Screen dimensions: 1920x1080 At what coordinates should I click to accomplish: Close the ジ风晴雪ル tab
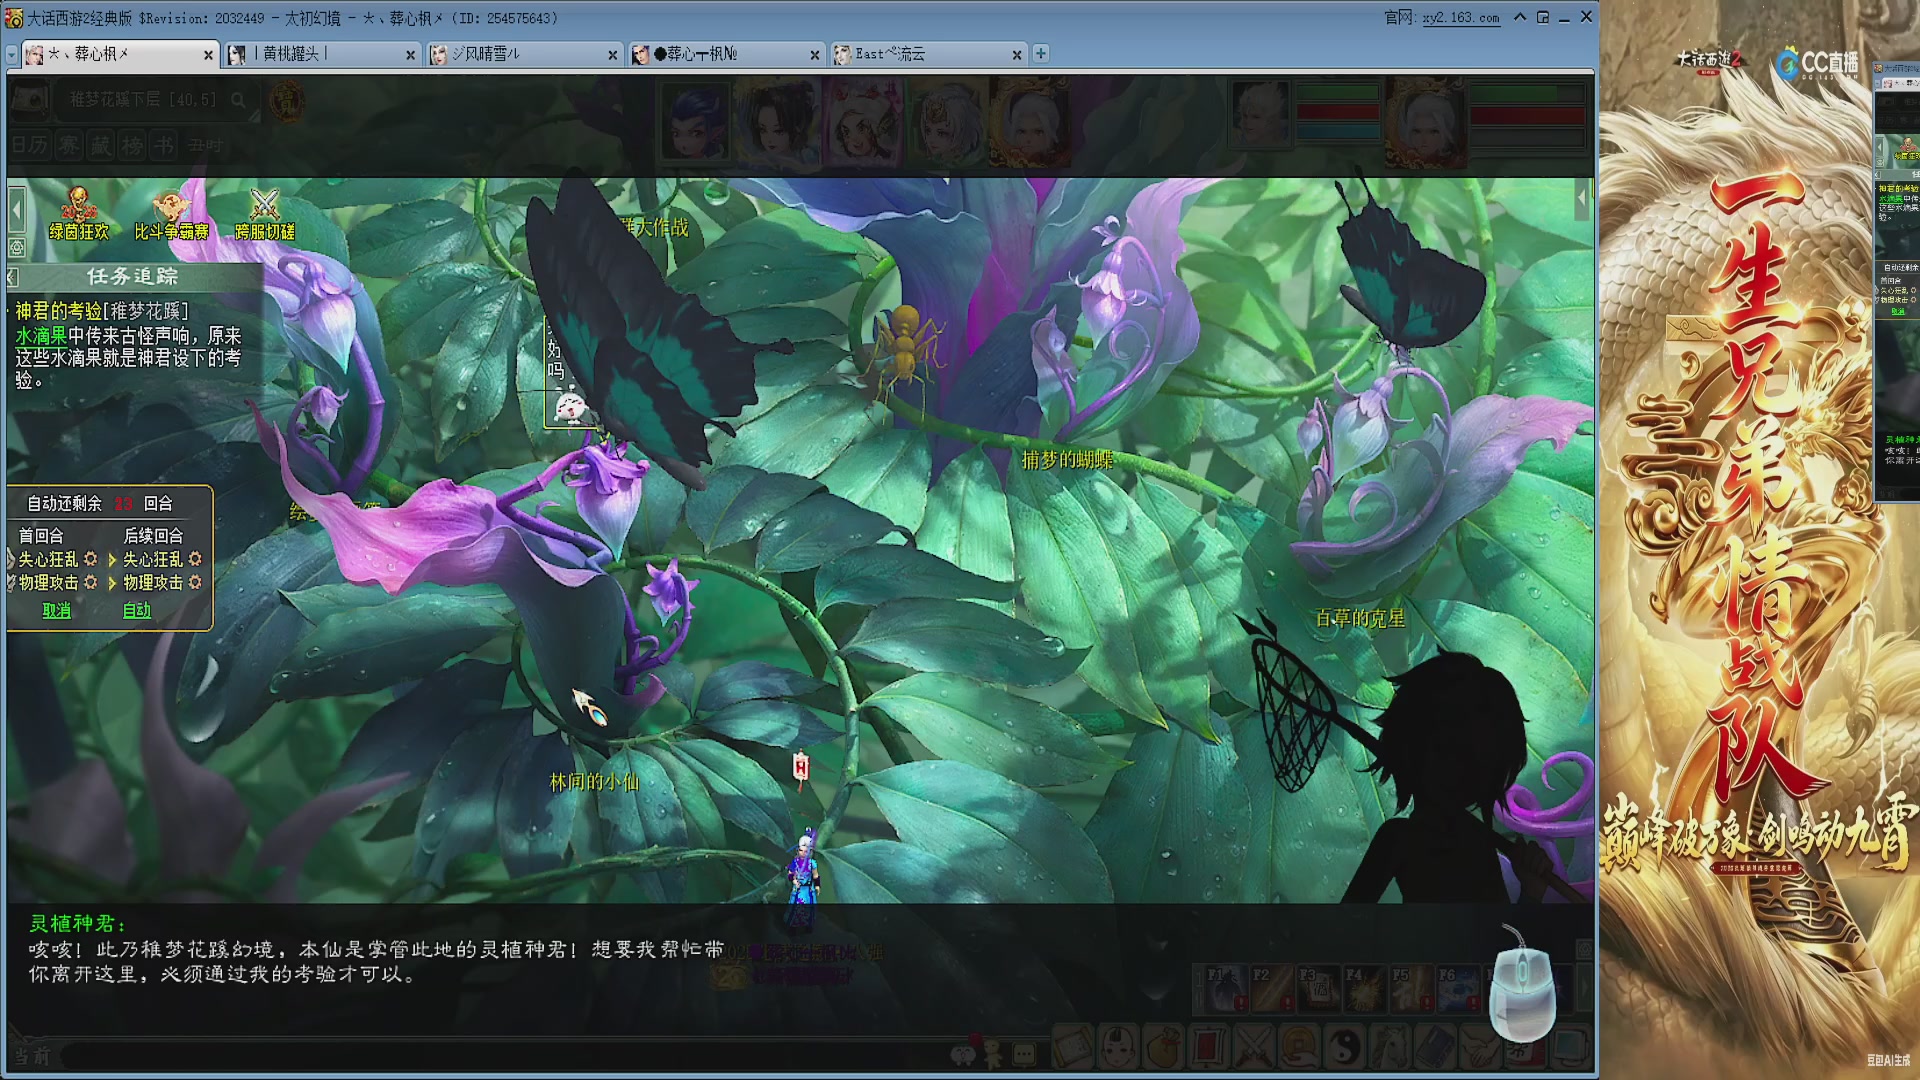click(613, 55)
